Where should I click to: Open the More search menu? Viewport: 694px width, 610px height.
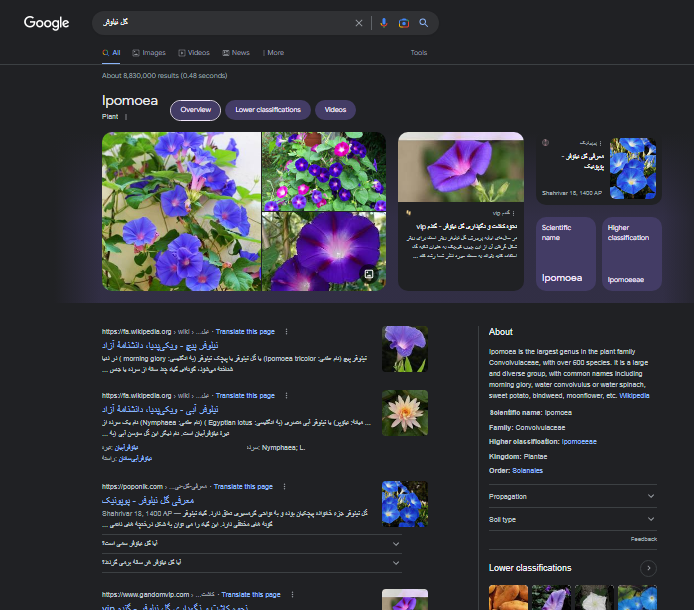click(273, 53)
